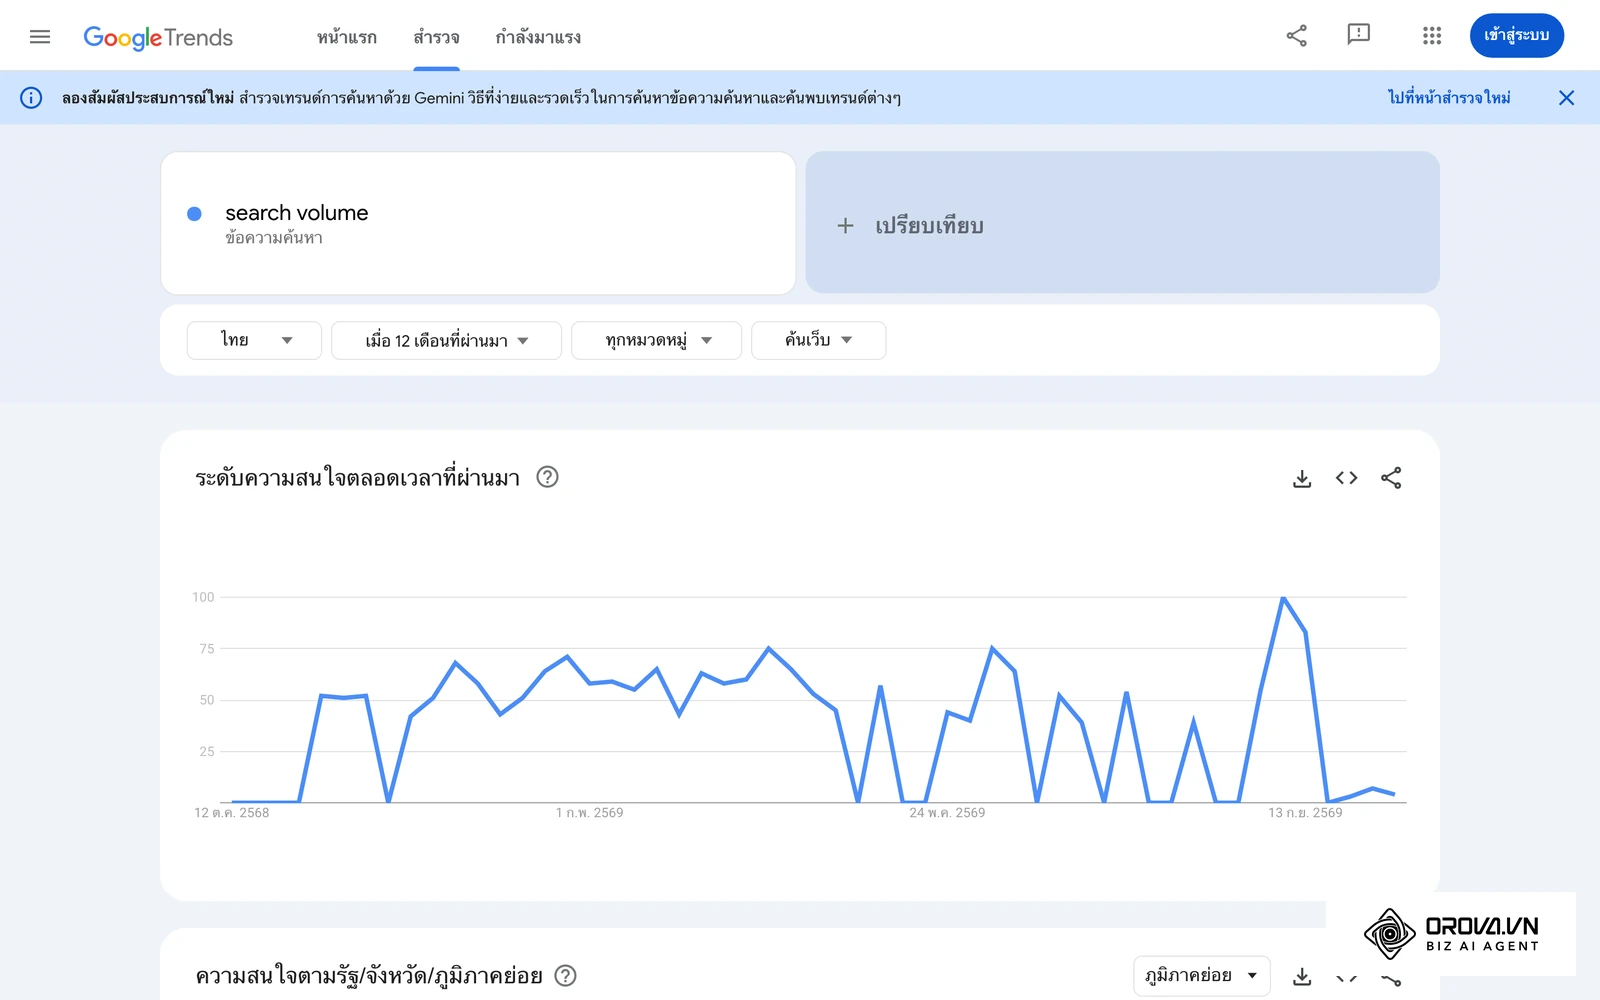Open the ค้นเว็บ search type dropdown
This screenshot has width=1600, height=1000.
click(818, 340)
